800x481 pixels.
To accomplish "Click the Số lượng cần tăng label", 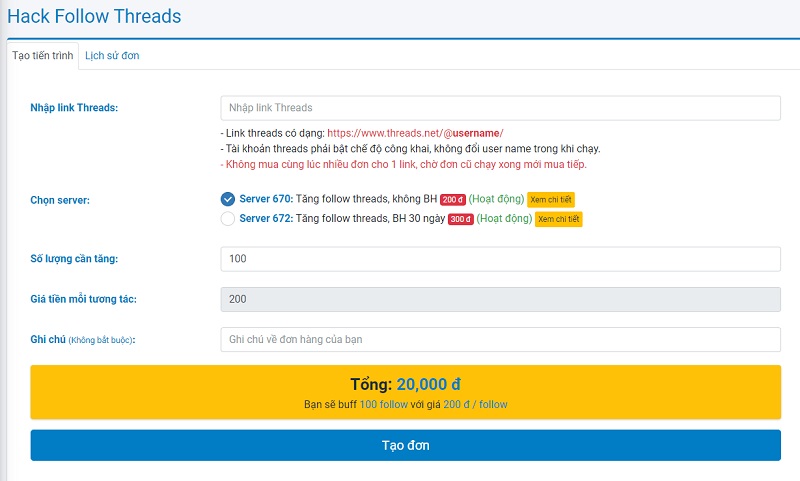I will 74,259.
